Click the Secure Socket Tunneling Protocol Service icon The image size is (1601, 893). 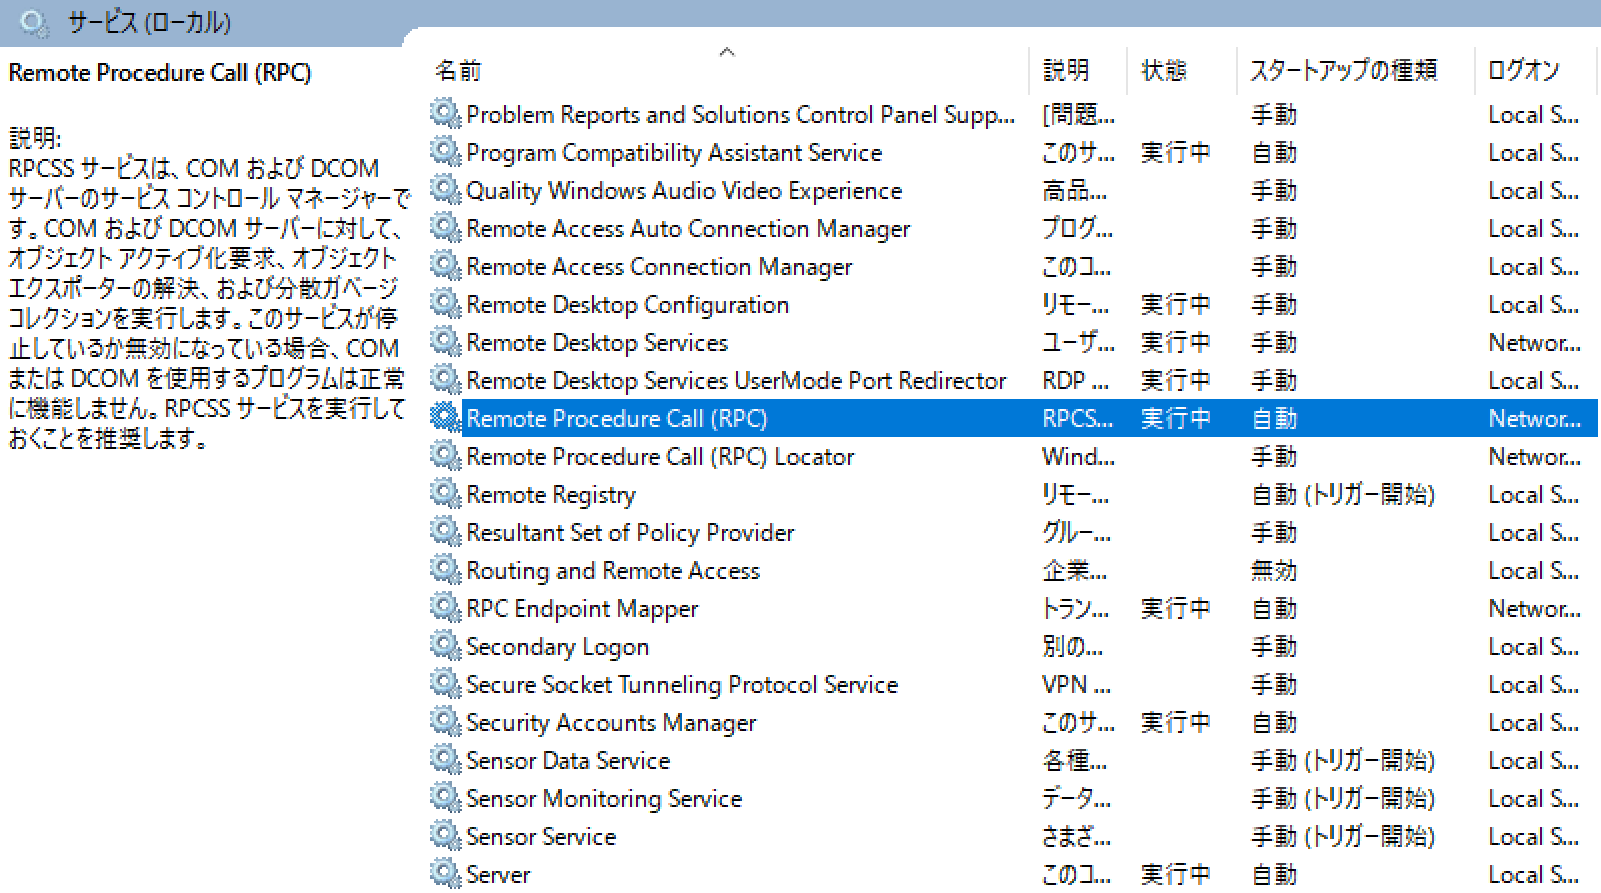click(x=445, y=684)
